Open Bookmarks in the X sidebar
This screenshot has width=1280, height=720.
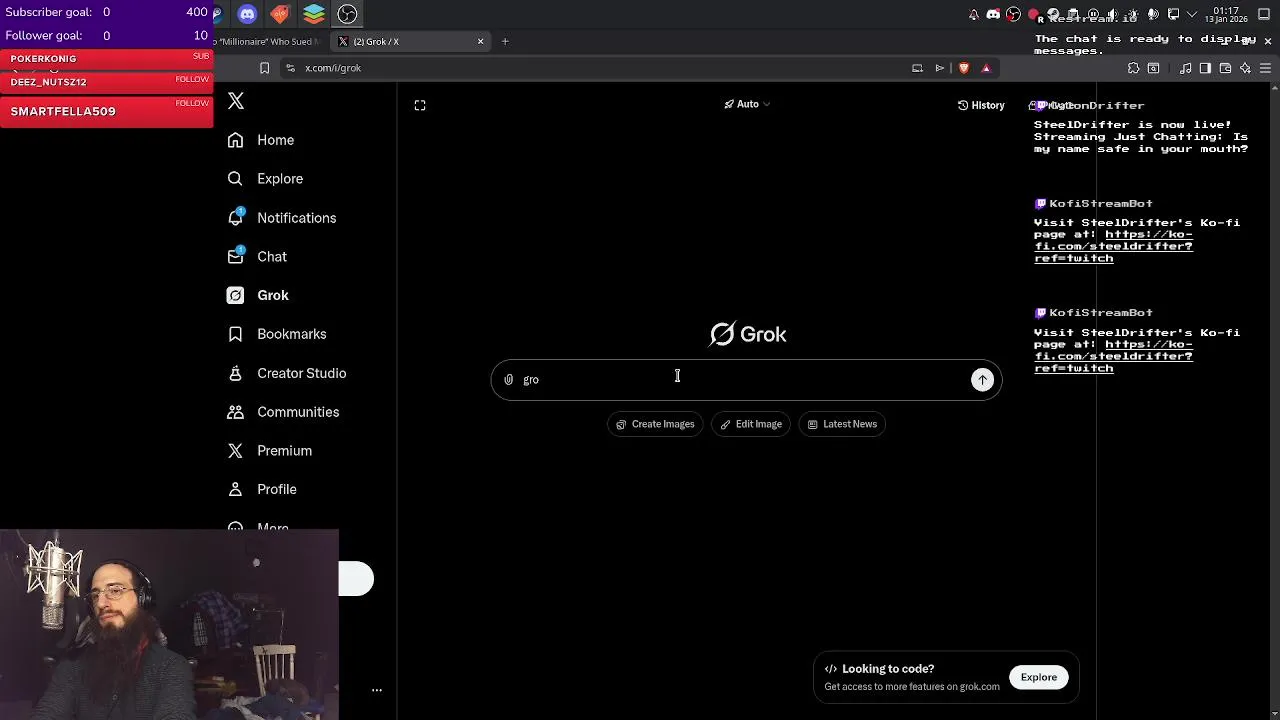coord(277,334)
